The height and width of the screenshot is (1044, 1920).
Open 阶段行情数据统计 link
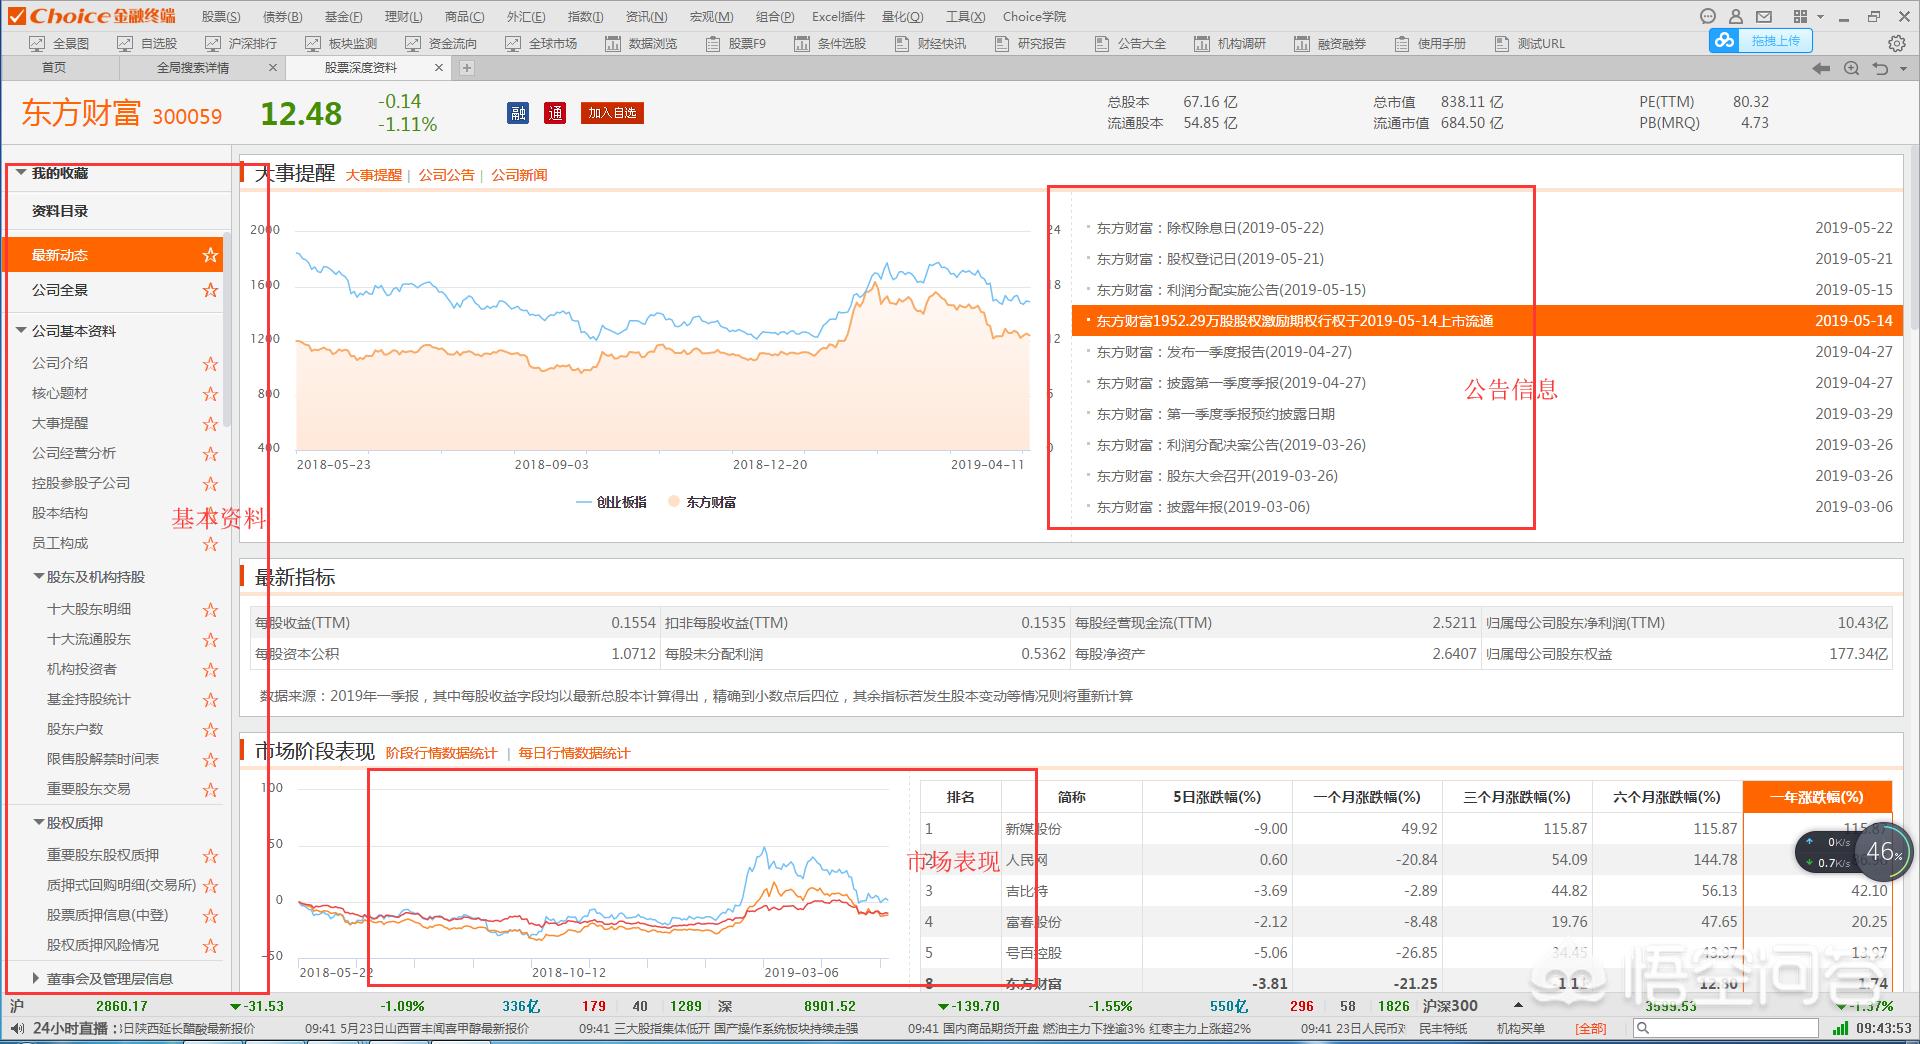[441, 753]
